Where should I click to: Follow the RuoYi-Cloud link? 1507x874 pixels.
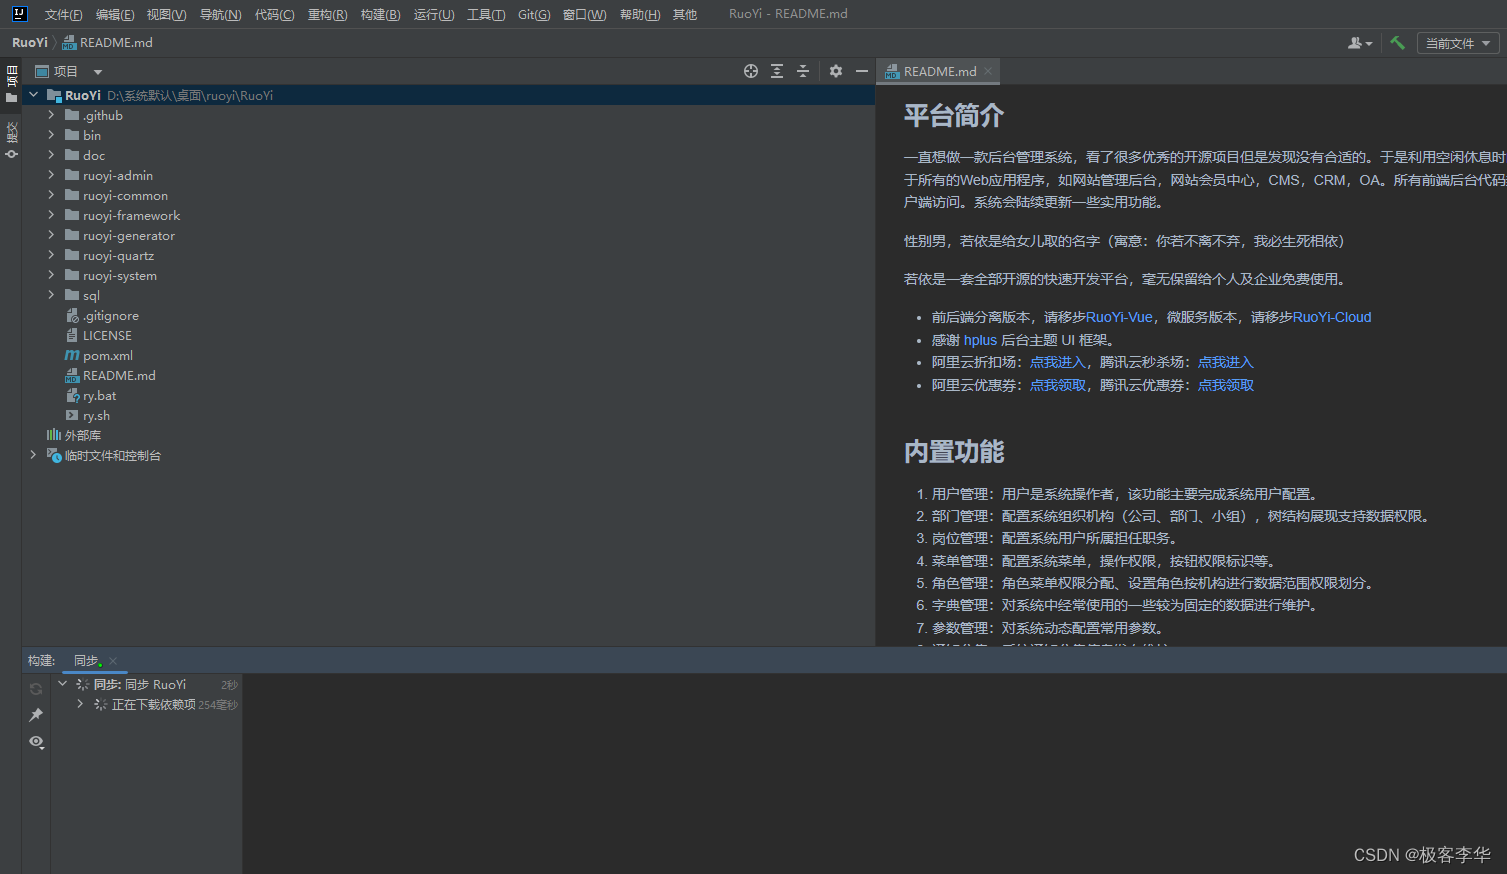click(1332, 317)
